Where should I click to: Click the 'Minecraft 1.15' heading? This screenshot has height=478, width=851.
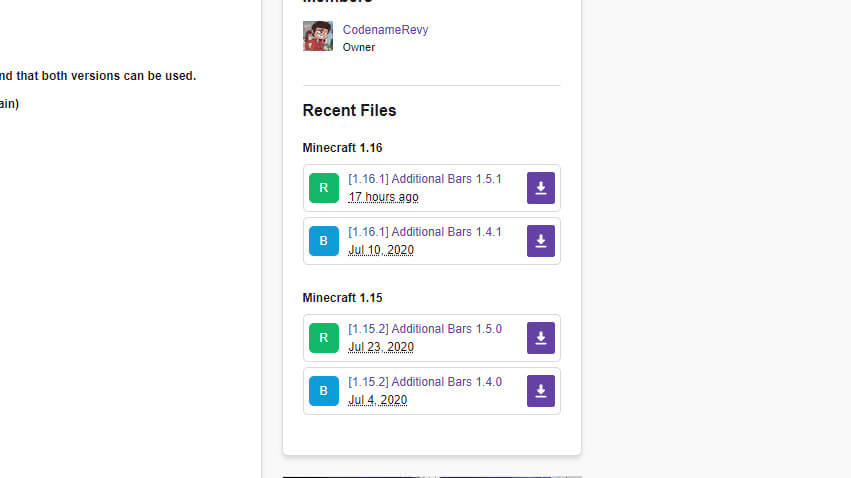[x=342, y=298]
